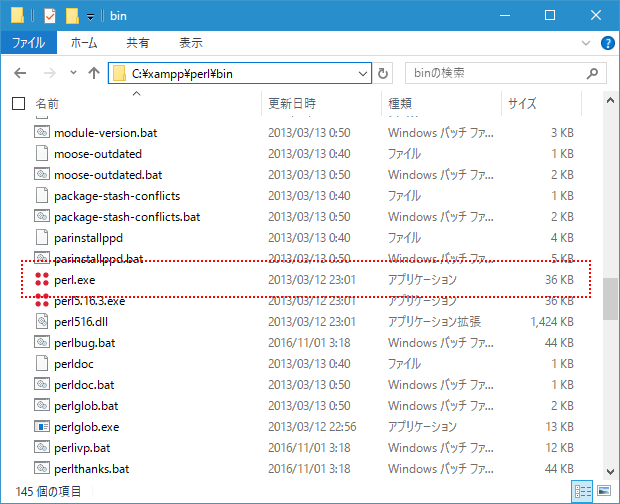Click the parinstallppd blank file icon
This screenshot has width=620, height=504.
pyautogui.click(x=42, y=237)
